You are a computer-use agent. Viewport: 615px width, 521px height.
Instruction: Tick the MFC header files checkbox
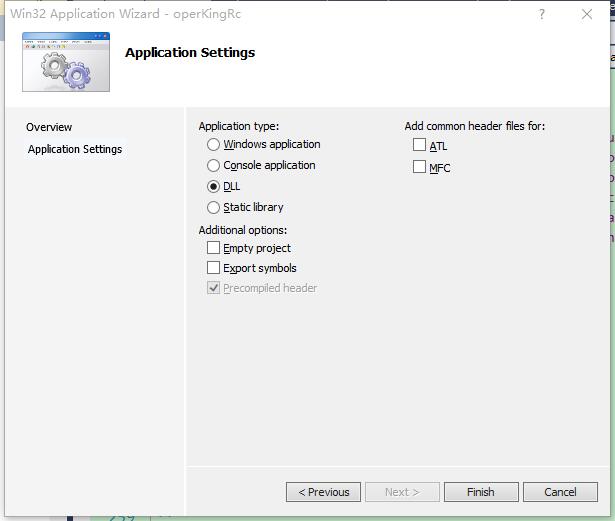coord(419,166)
